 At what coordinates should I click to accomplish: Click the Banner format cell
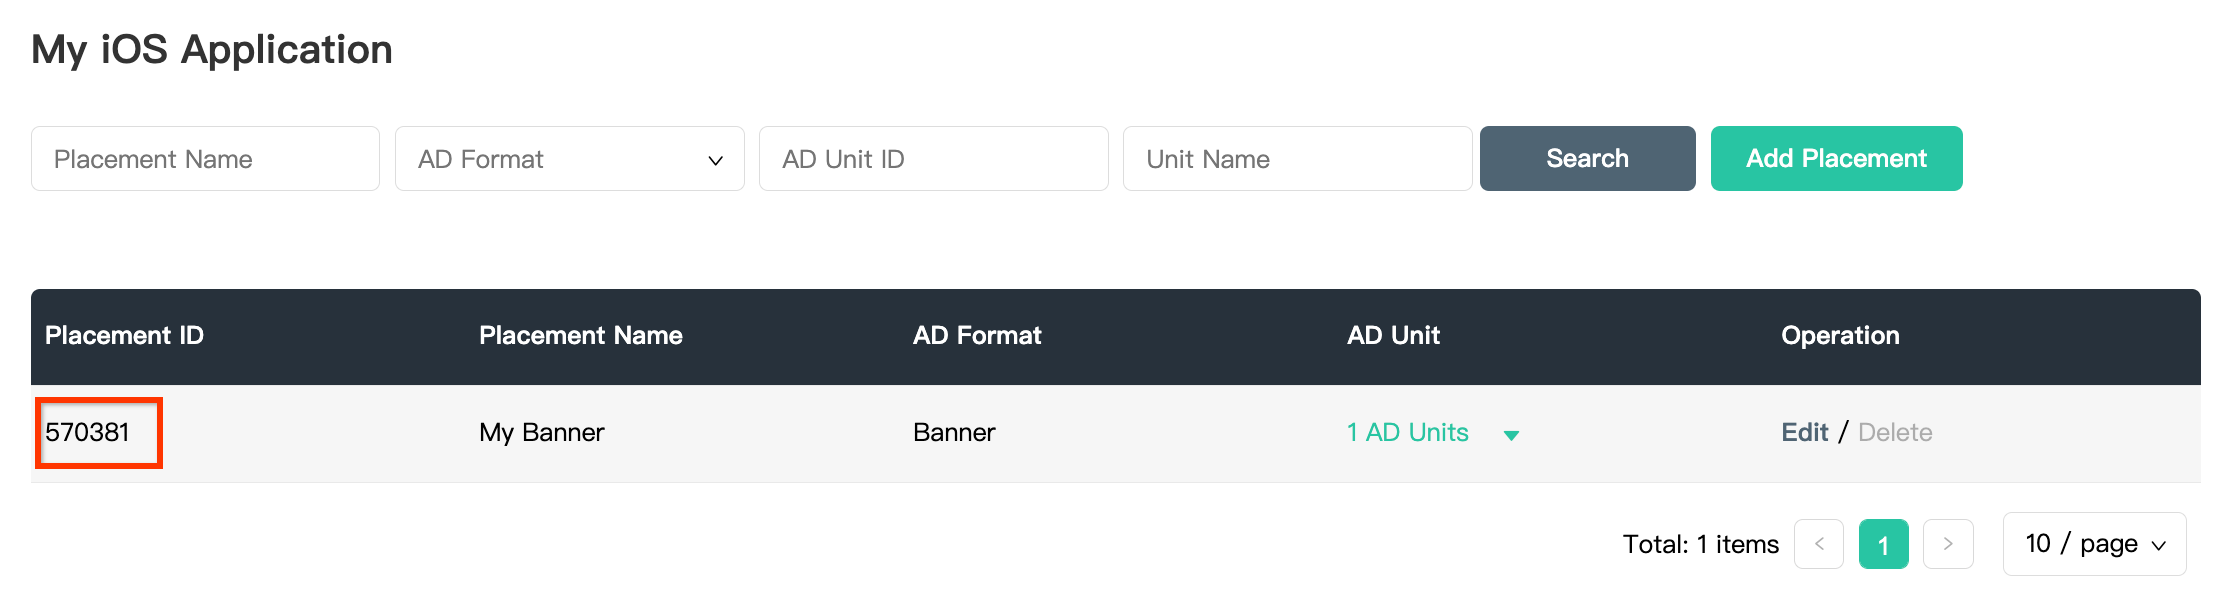click(x=954, y=432)
